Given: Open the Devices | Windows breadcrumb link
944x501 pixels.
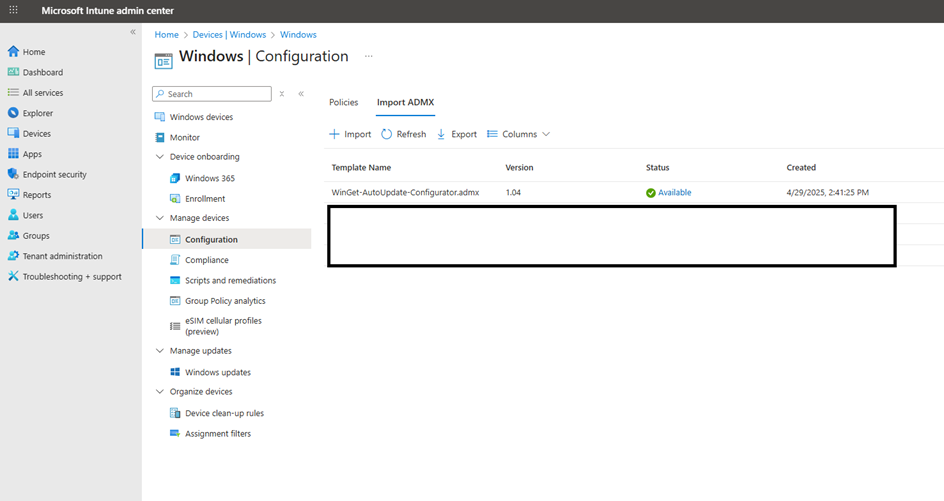Looking at the screenshot, I should pyautogui.click(x=229, y=34).
